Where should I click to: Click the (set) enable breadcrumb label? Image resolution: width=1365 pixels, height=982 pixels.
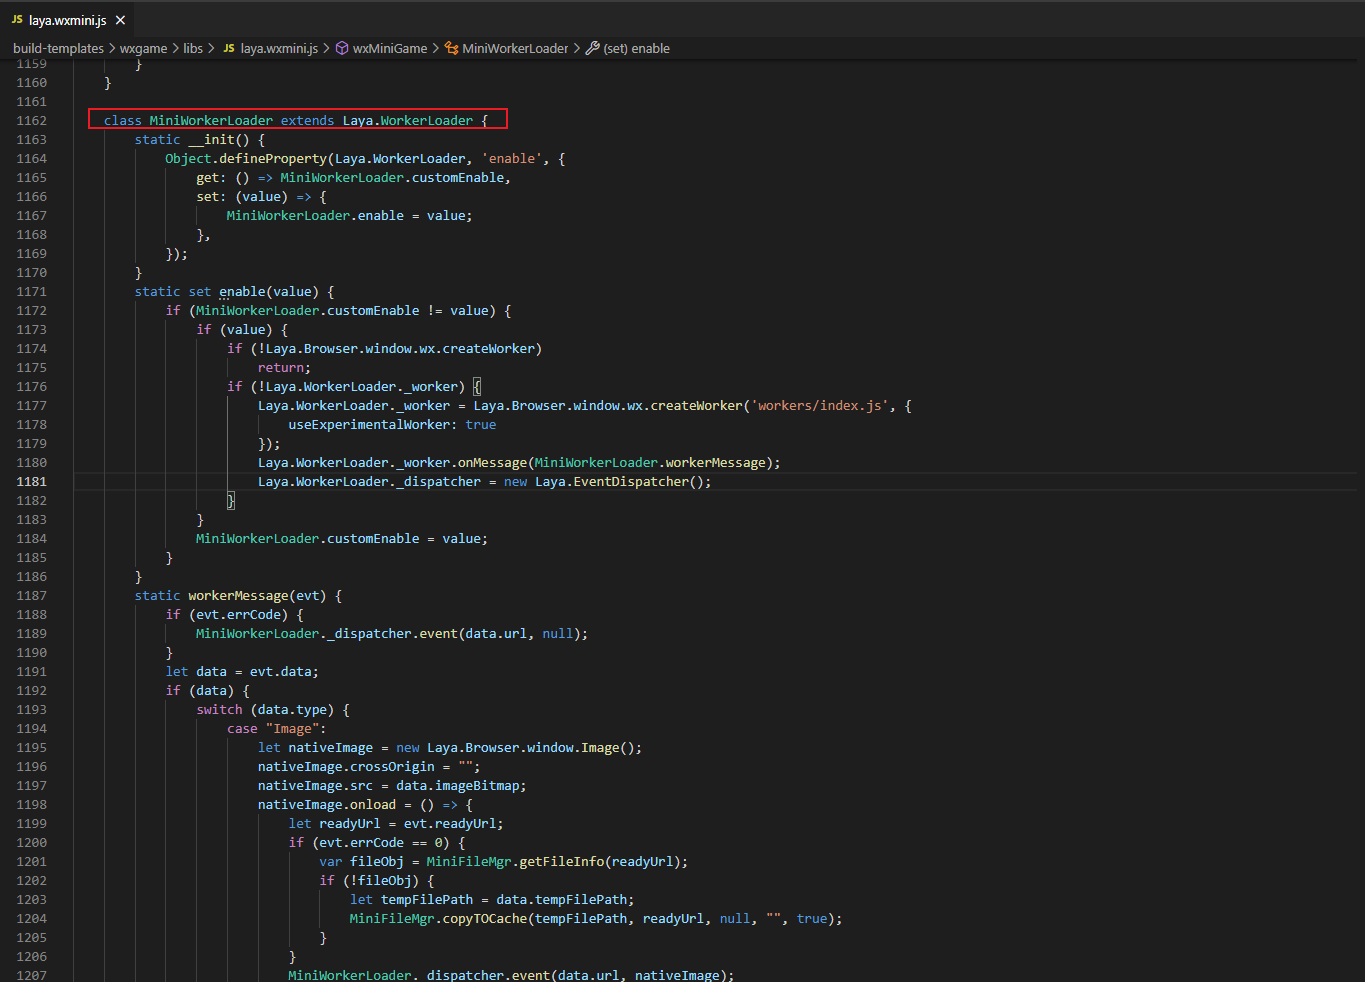pyautogui.click(x=637, y=48)
